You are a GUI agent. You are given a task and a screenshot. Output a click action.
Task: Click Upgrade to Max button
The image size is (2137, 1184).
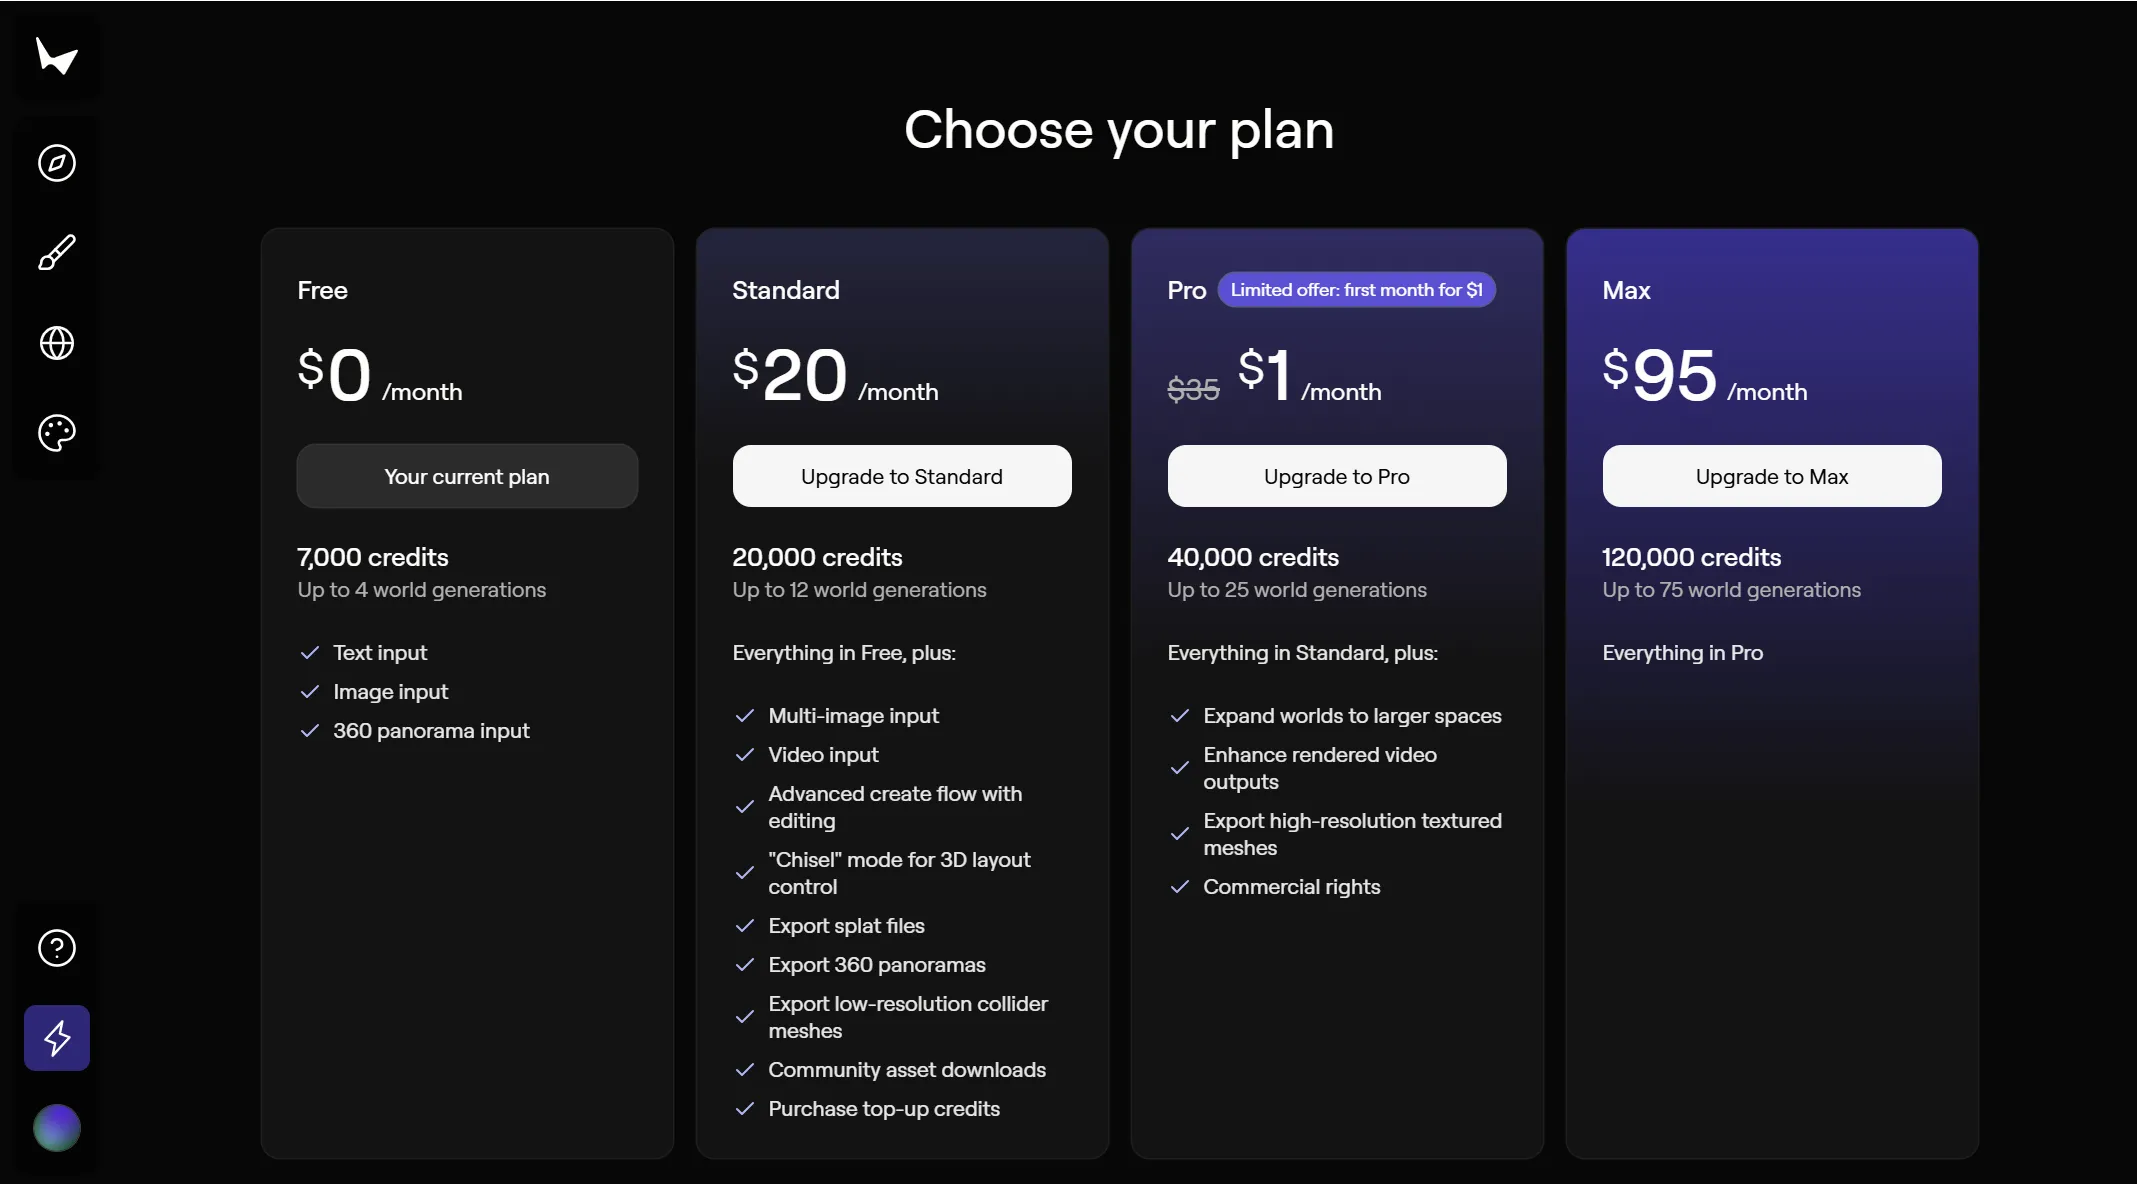click(1772, 476)
